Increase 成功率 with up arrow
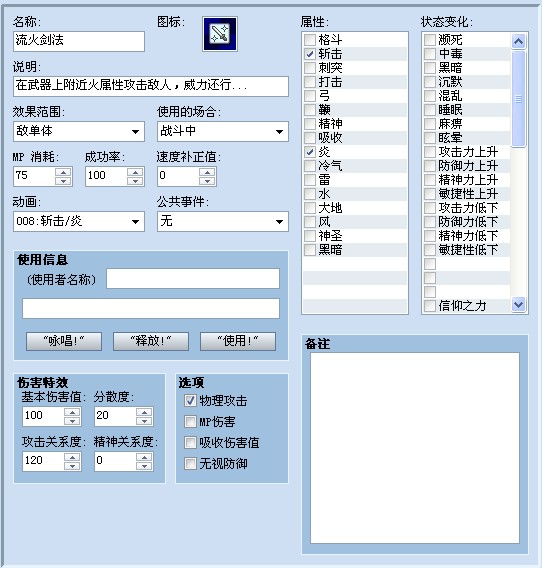Screen dimensions: 542x568 click(135, 172)
